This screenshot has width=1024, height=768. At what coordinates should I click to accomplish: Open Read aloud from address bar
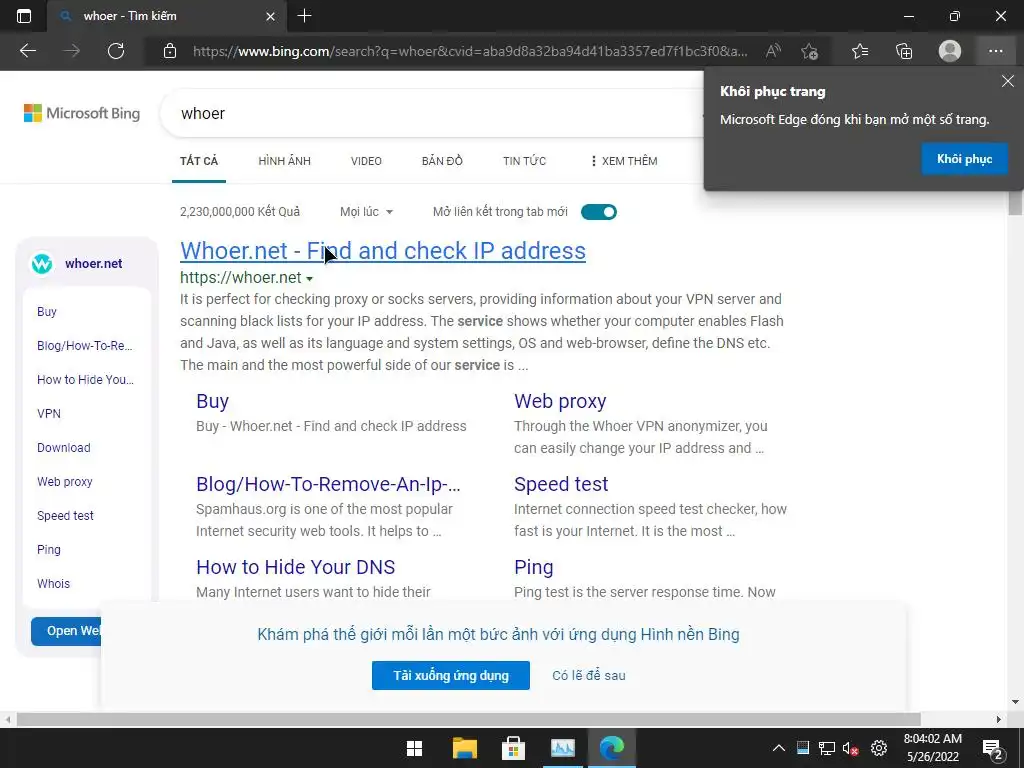tap(773, 51)
